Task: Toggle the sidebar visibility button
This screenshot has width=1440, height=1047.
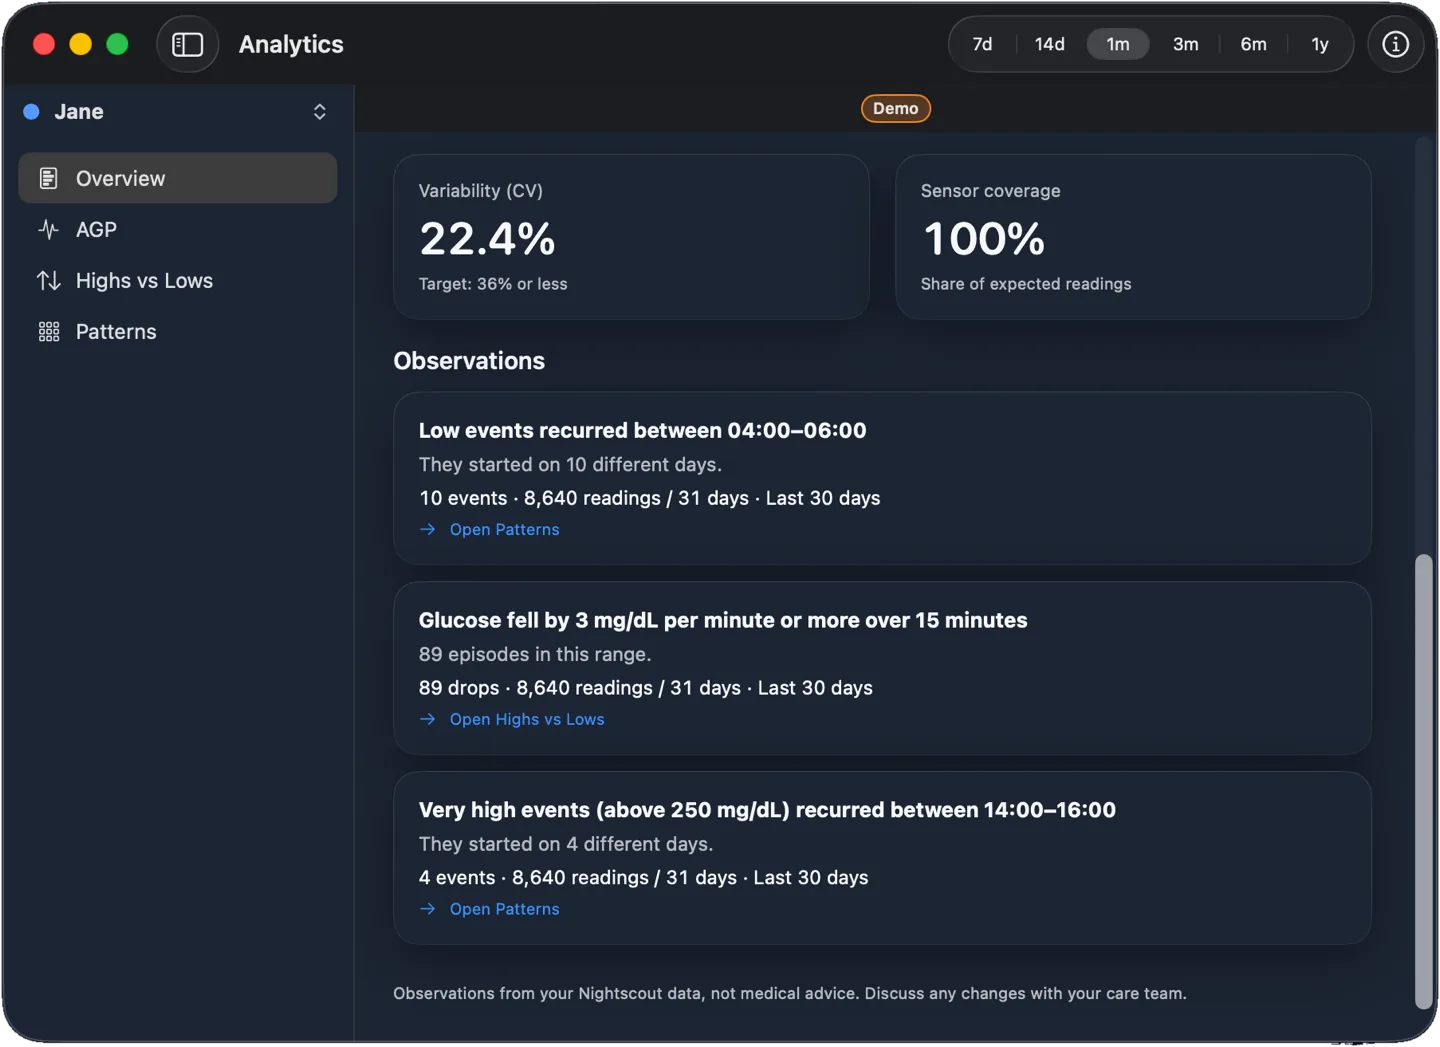Action: [x=188, y=44]
